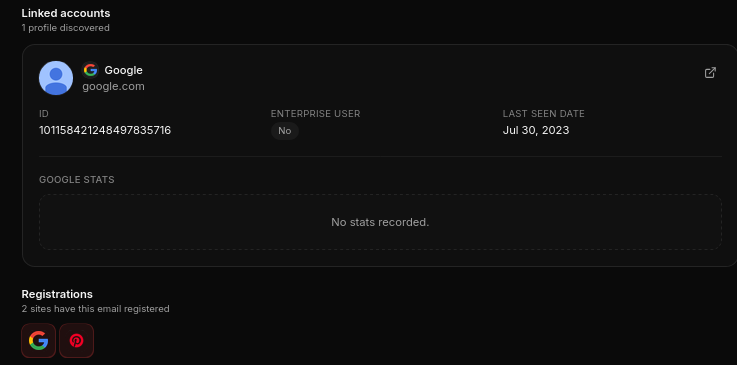Click the LAST SEEN DATE field label
The width and height of the screenshot is (737, 365).
pos(543,114)
